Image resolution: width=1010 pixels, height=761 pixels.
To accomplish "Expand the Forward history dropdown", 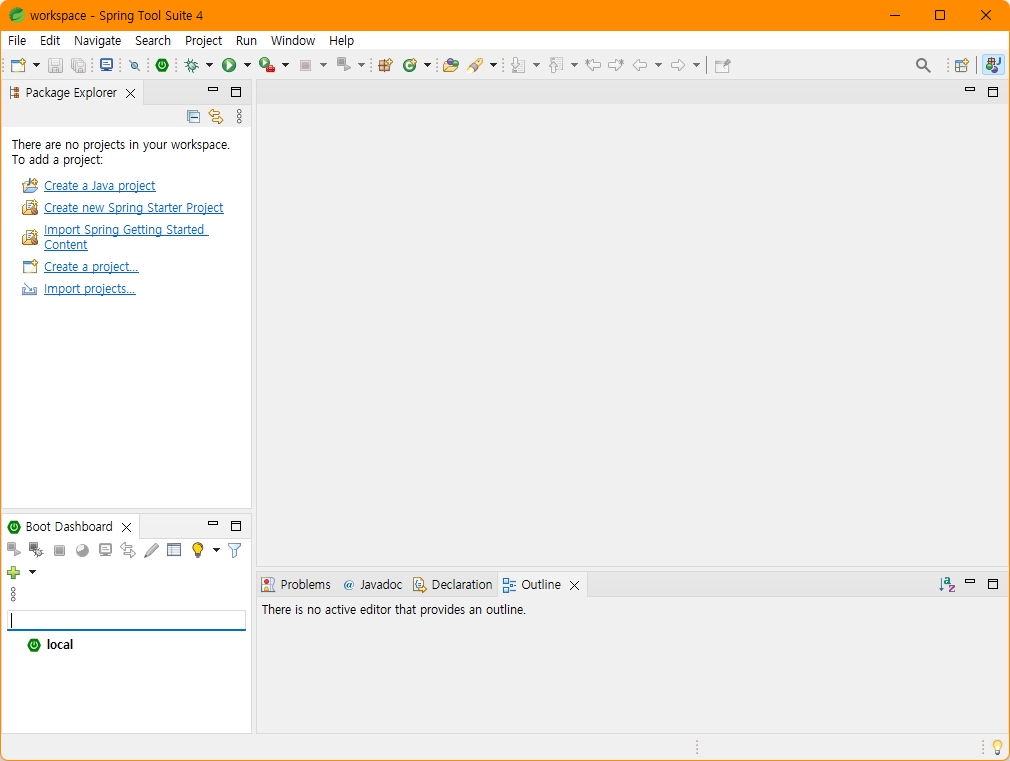I will click(696, 65).
